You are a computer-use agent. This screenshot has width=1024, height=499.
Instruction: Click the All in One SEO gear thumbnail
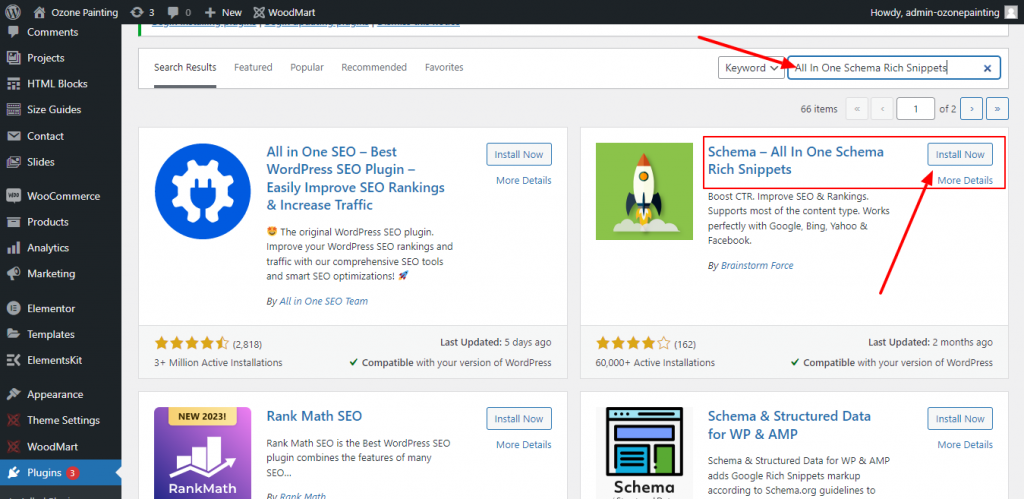tap(202, 191)
